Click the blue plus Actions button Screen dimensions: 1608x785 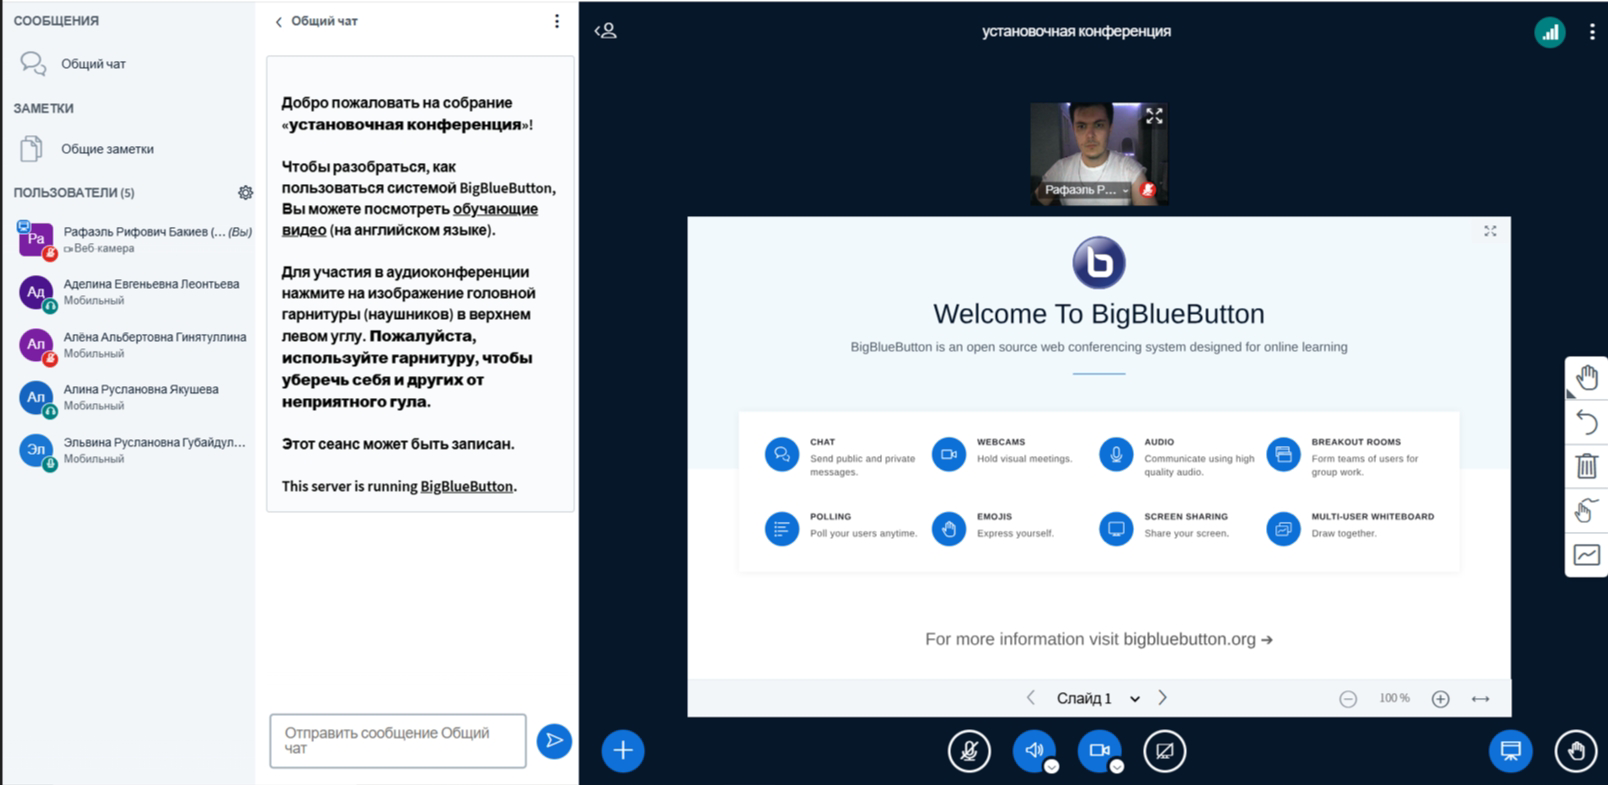coord(622,750)
